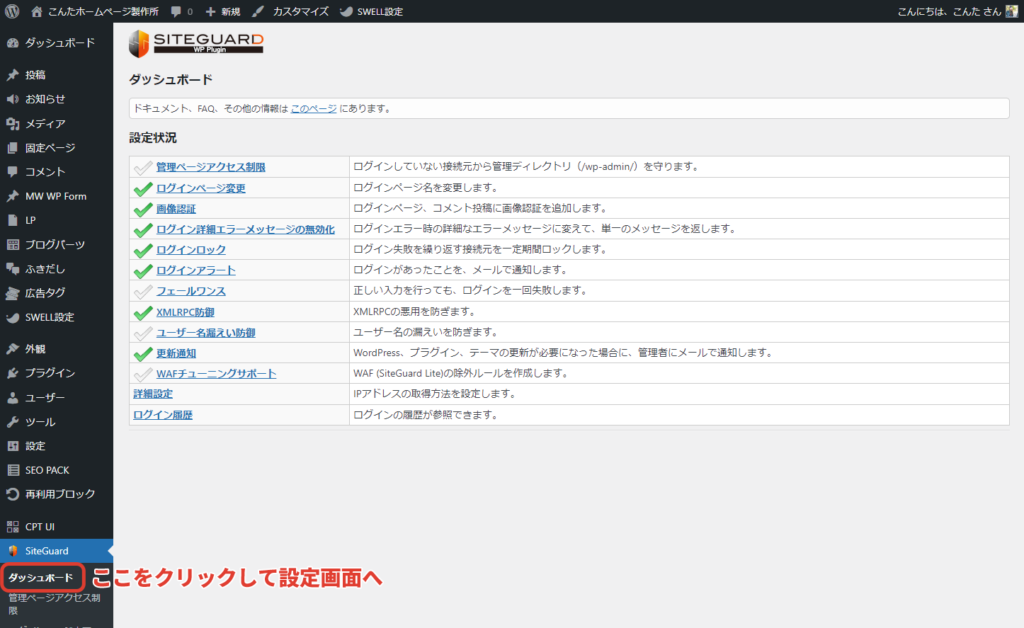Click the green checkmark beside XMLRPC防御
The width and height of the screenshot is (1024, 628).
[x=142, y=313]
